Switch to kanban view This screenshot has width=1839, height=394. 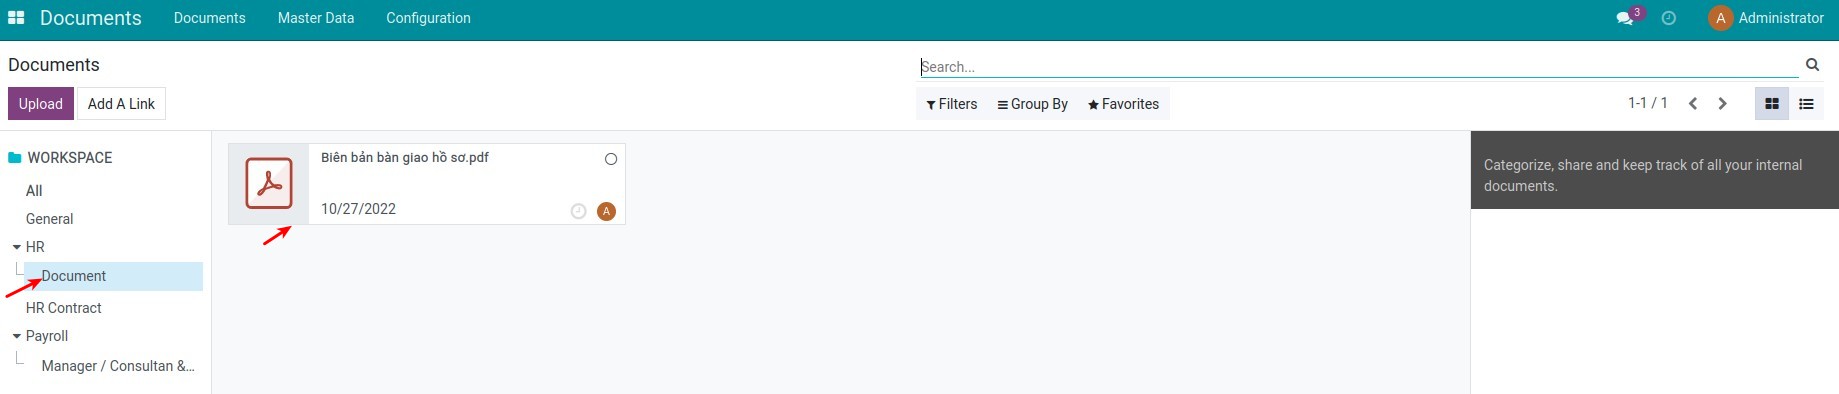[1772, 104]
